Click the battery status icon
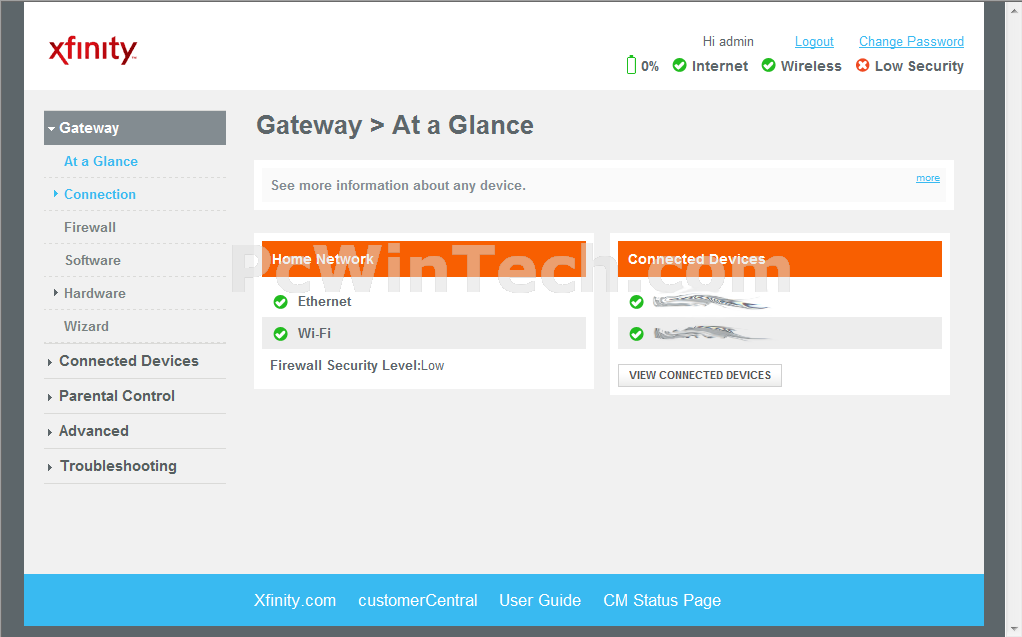 [631, 65]
